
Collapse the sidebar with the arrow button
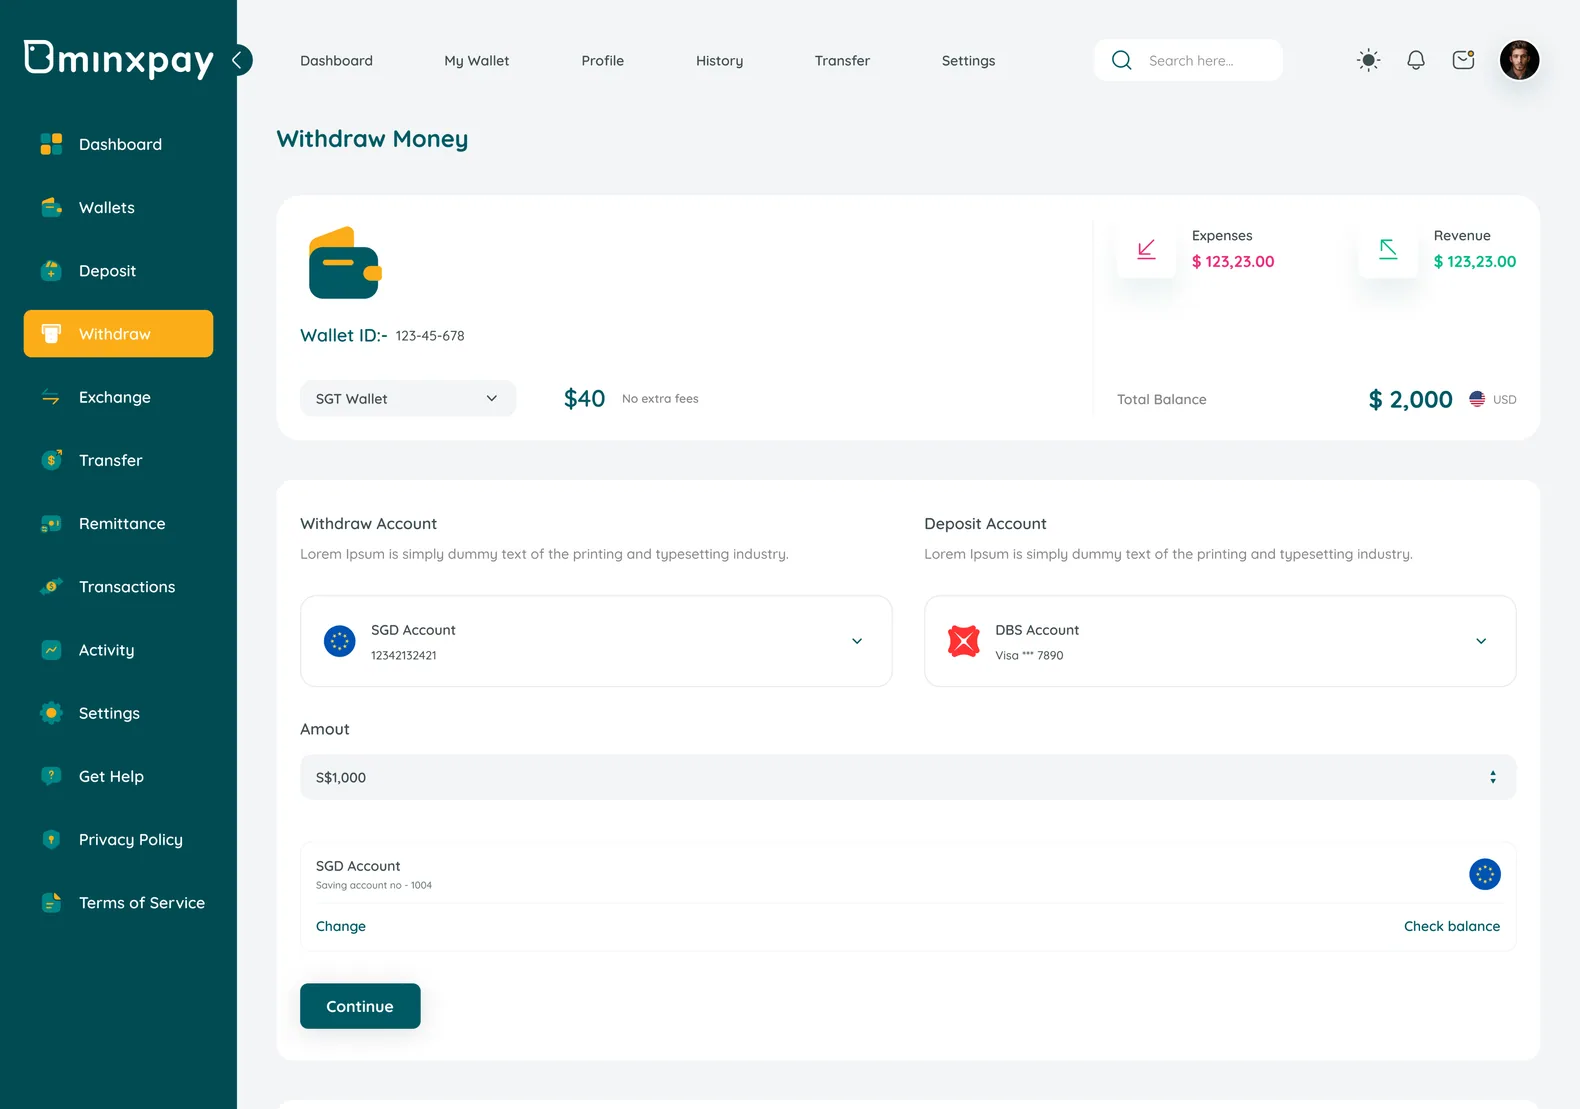[238, 60]
